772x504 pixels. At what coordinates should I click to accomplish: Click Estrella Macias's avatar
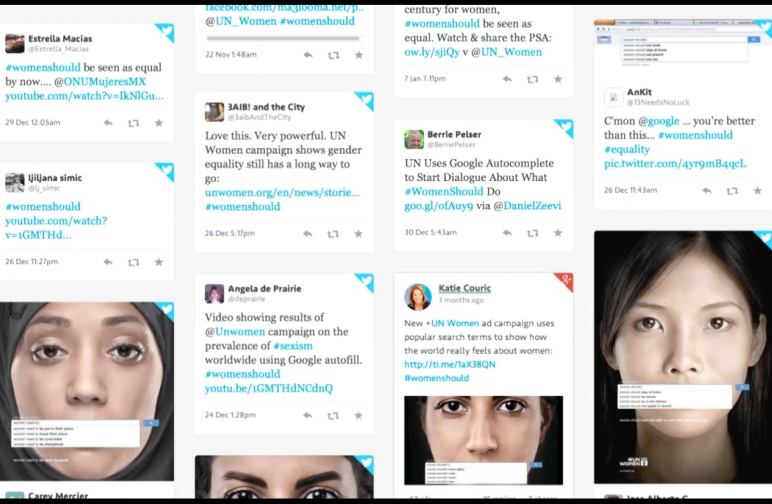tap(15, 43)
